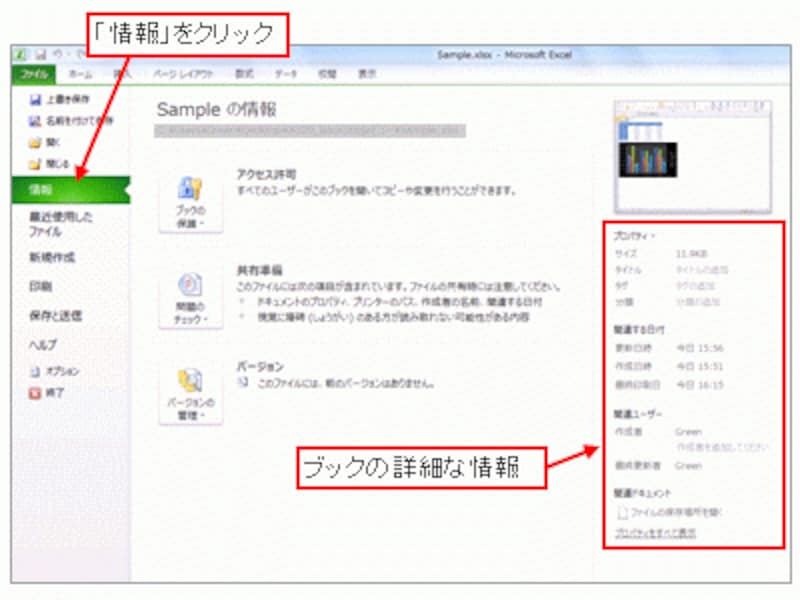
Task: Click the workbook preview thumbnail
Action: (x=693, y=157)
